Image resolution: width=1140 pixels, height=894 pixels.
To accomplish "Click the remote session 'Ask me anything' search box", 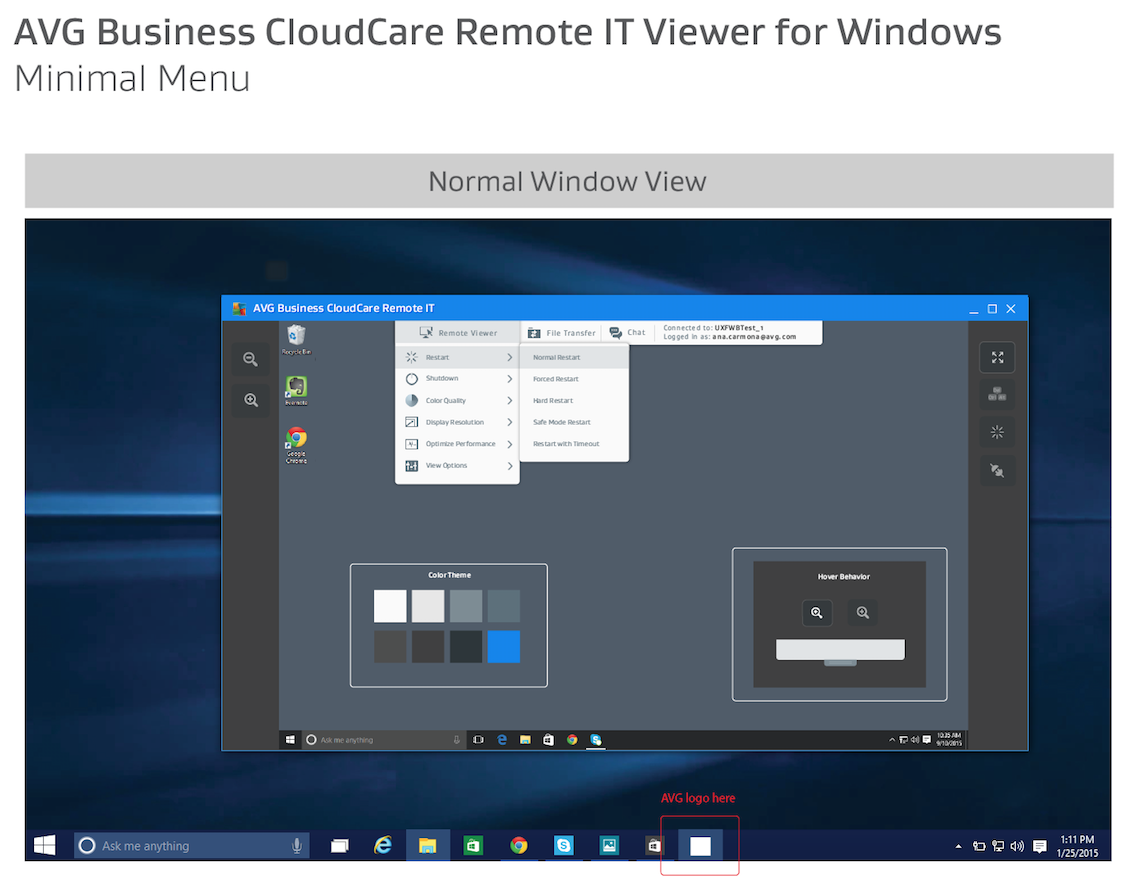I will click(384, 740).
